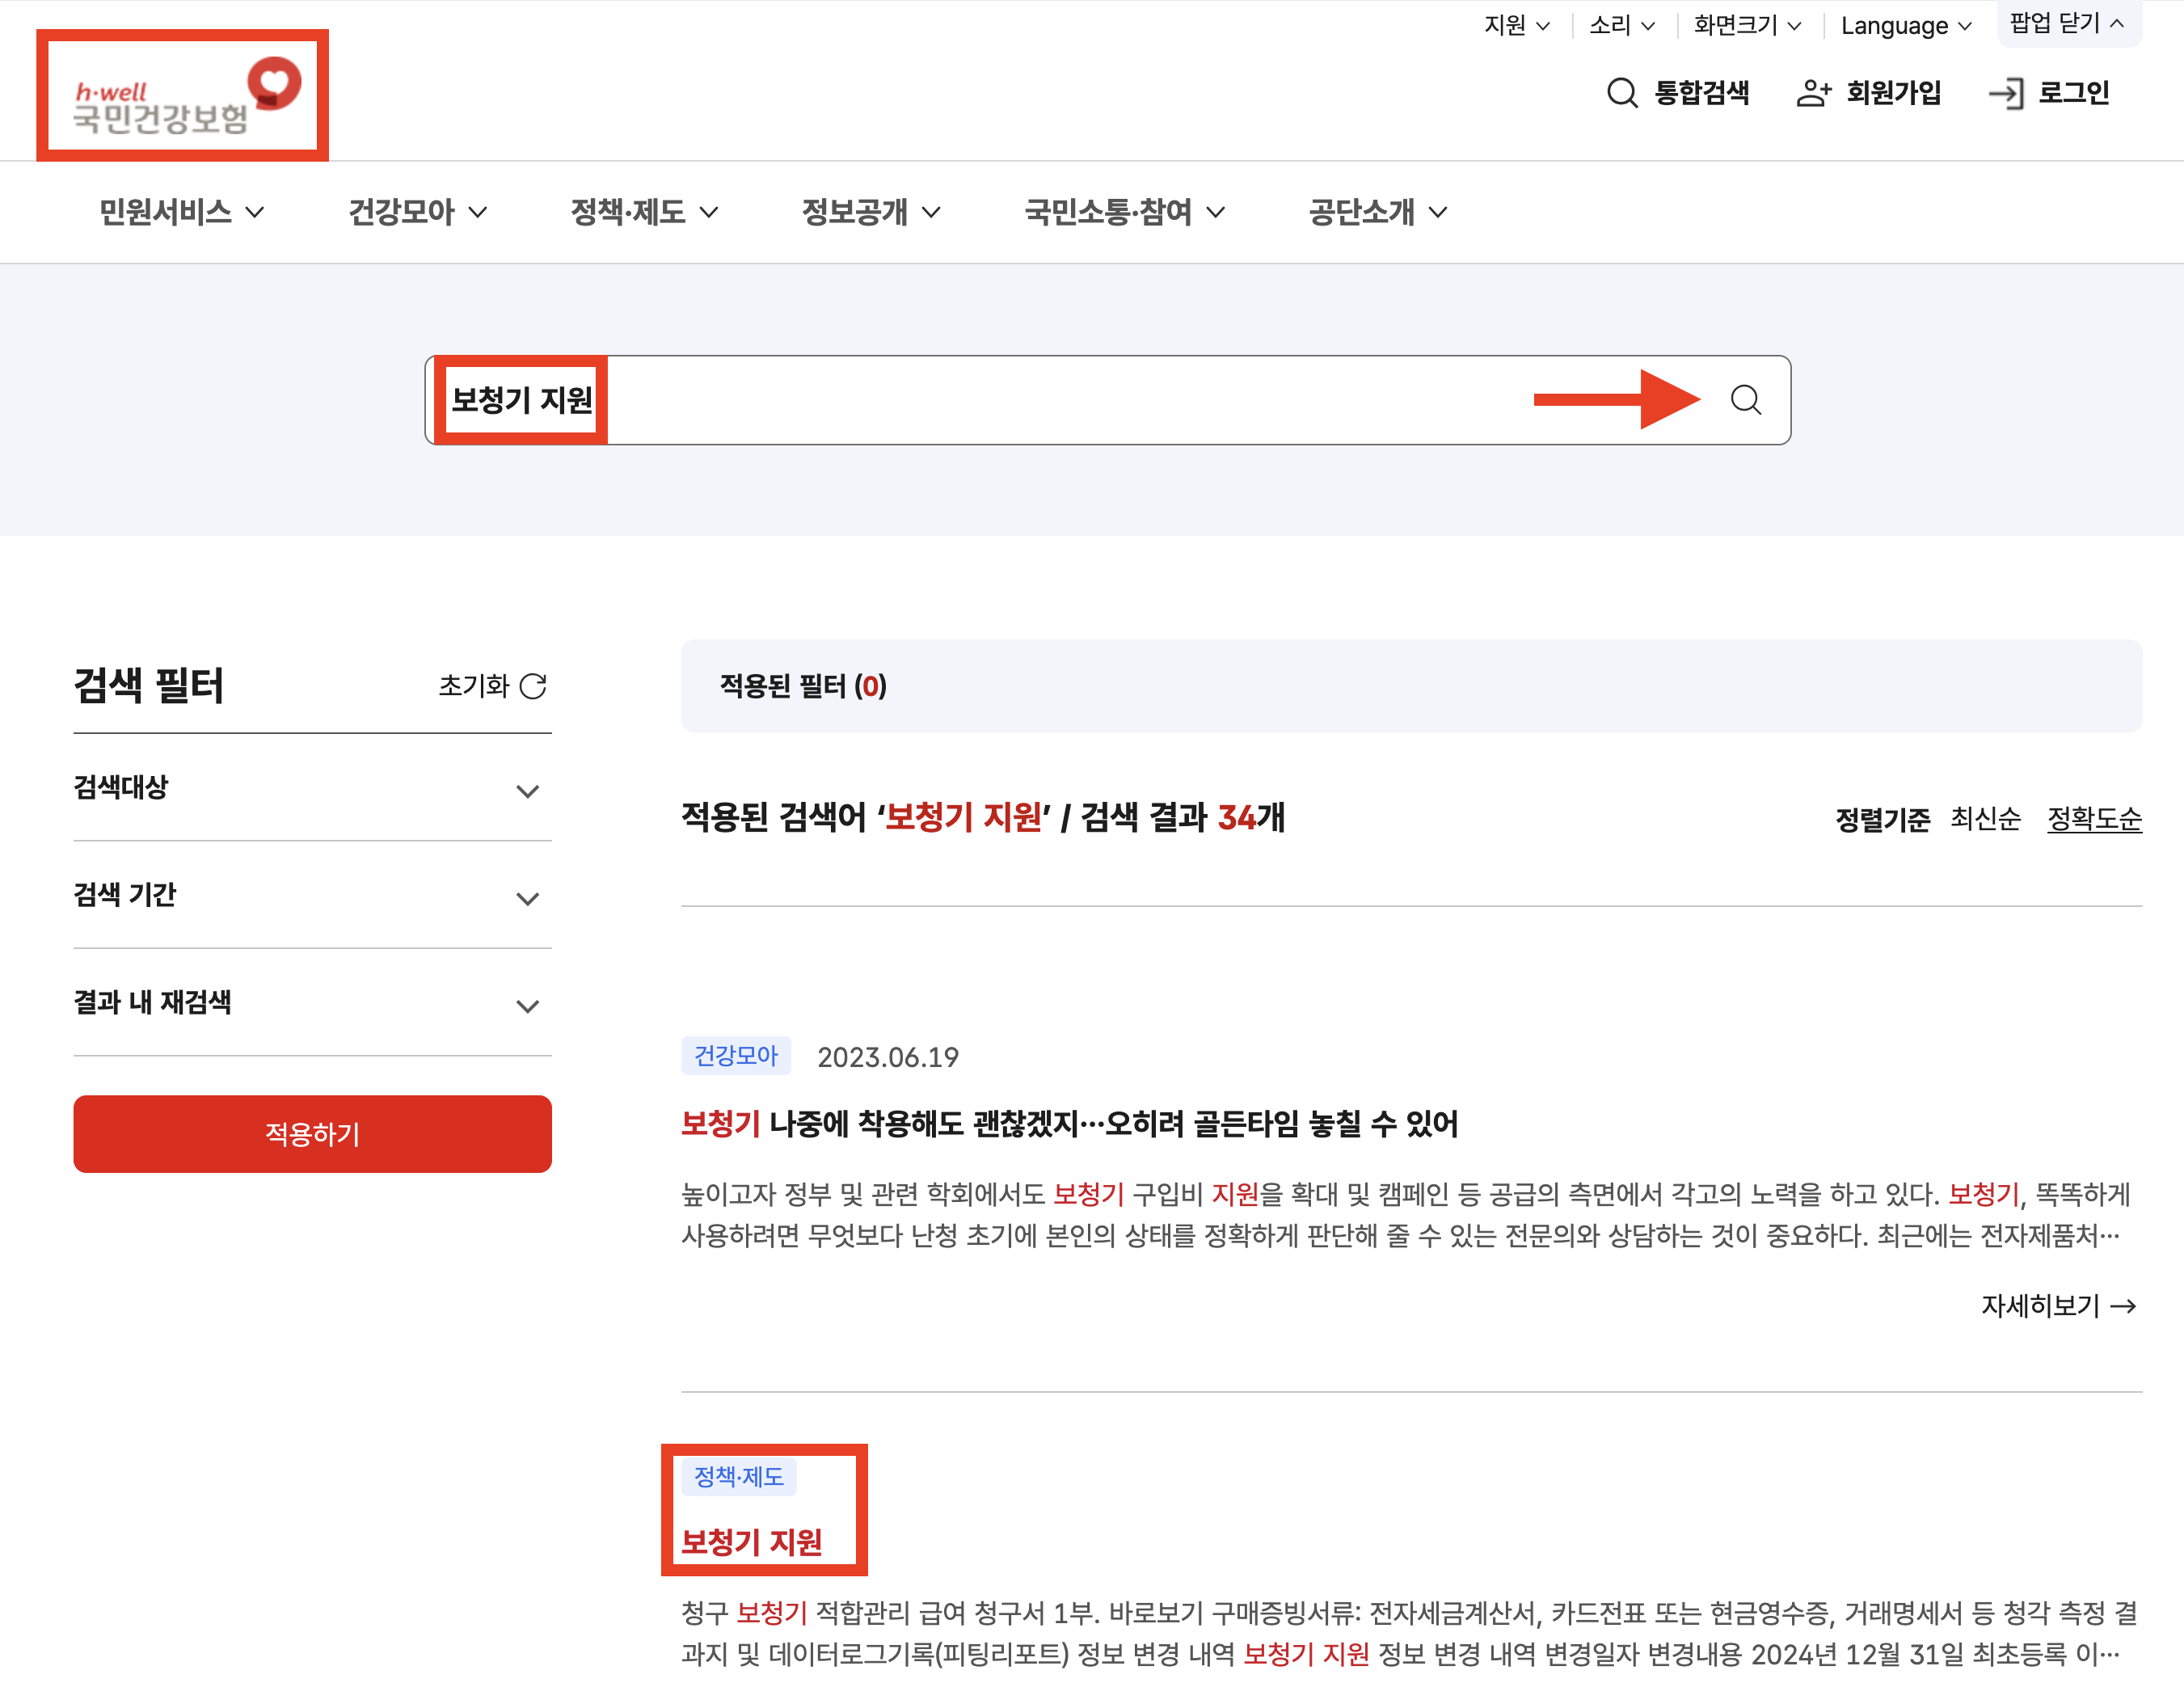Screen dimensions: 2184x1683
Task: Reset filters with the 초기화 refresh icon
Action: (x=533, y=686)
